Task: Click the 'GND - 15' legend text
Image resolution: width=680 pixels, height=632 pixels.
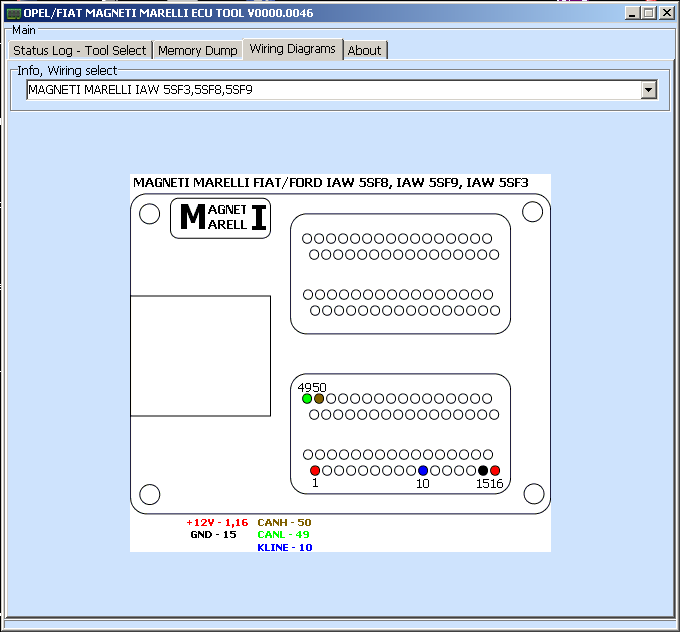Action: [213, 534]
